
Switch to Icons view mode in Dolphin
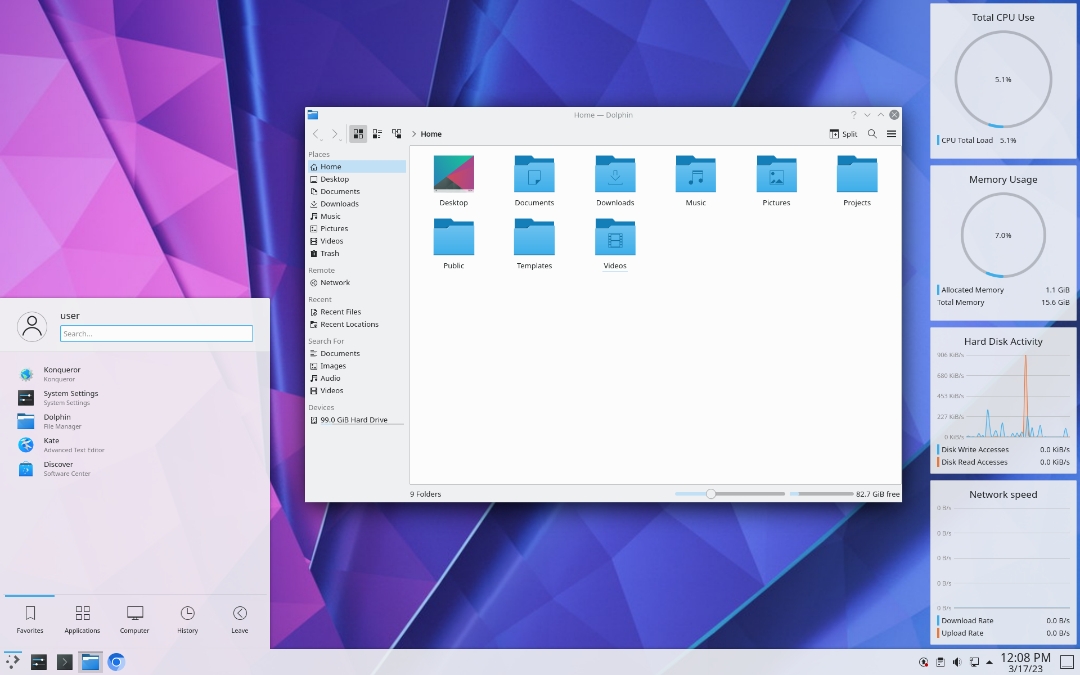point(358,134)
